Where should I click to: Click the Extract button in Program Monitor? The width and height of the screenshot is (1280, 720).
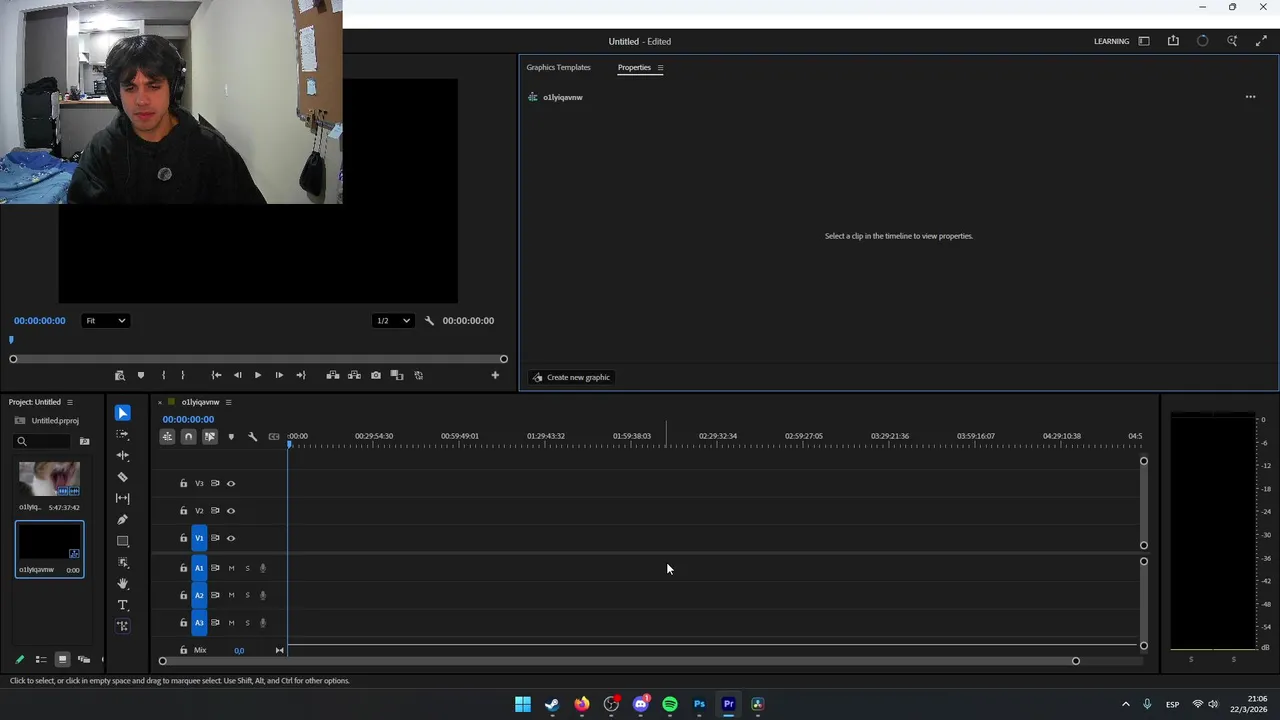coord(354,375)
